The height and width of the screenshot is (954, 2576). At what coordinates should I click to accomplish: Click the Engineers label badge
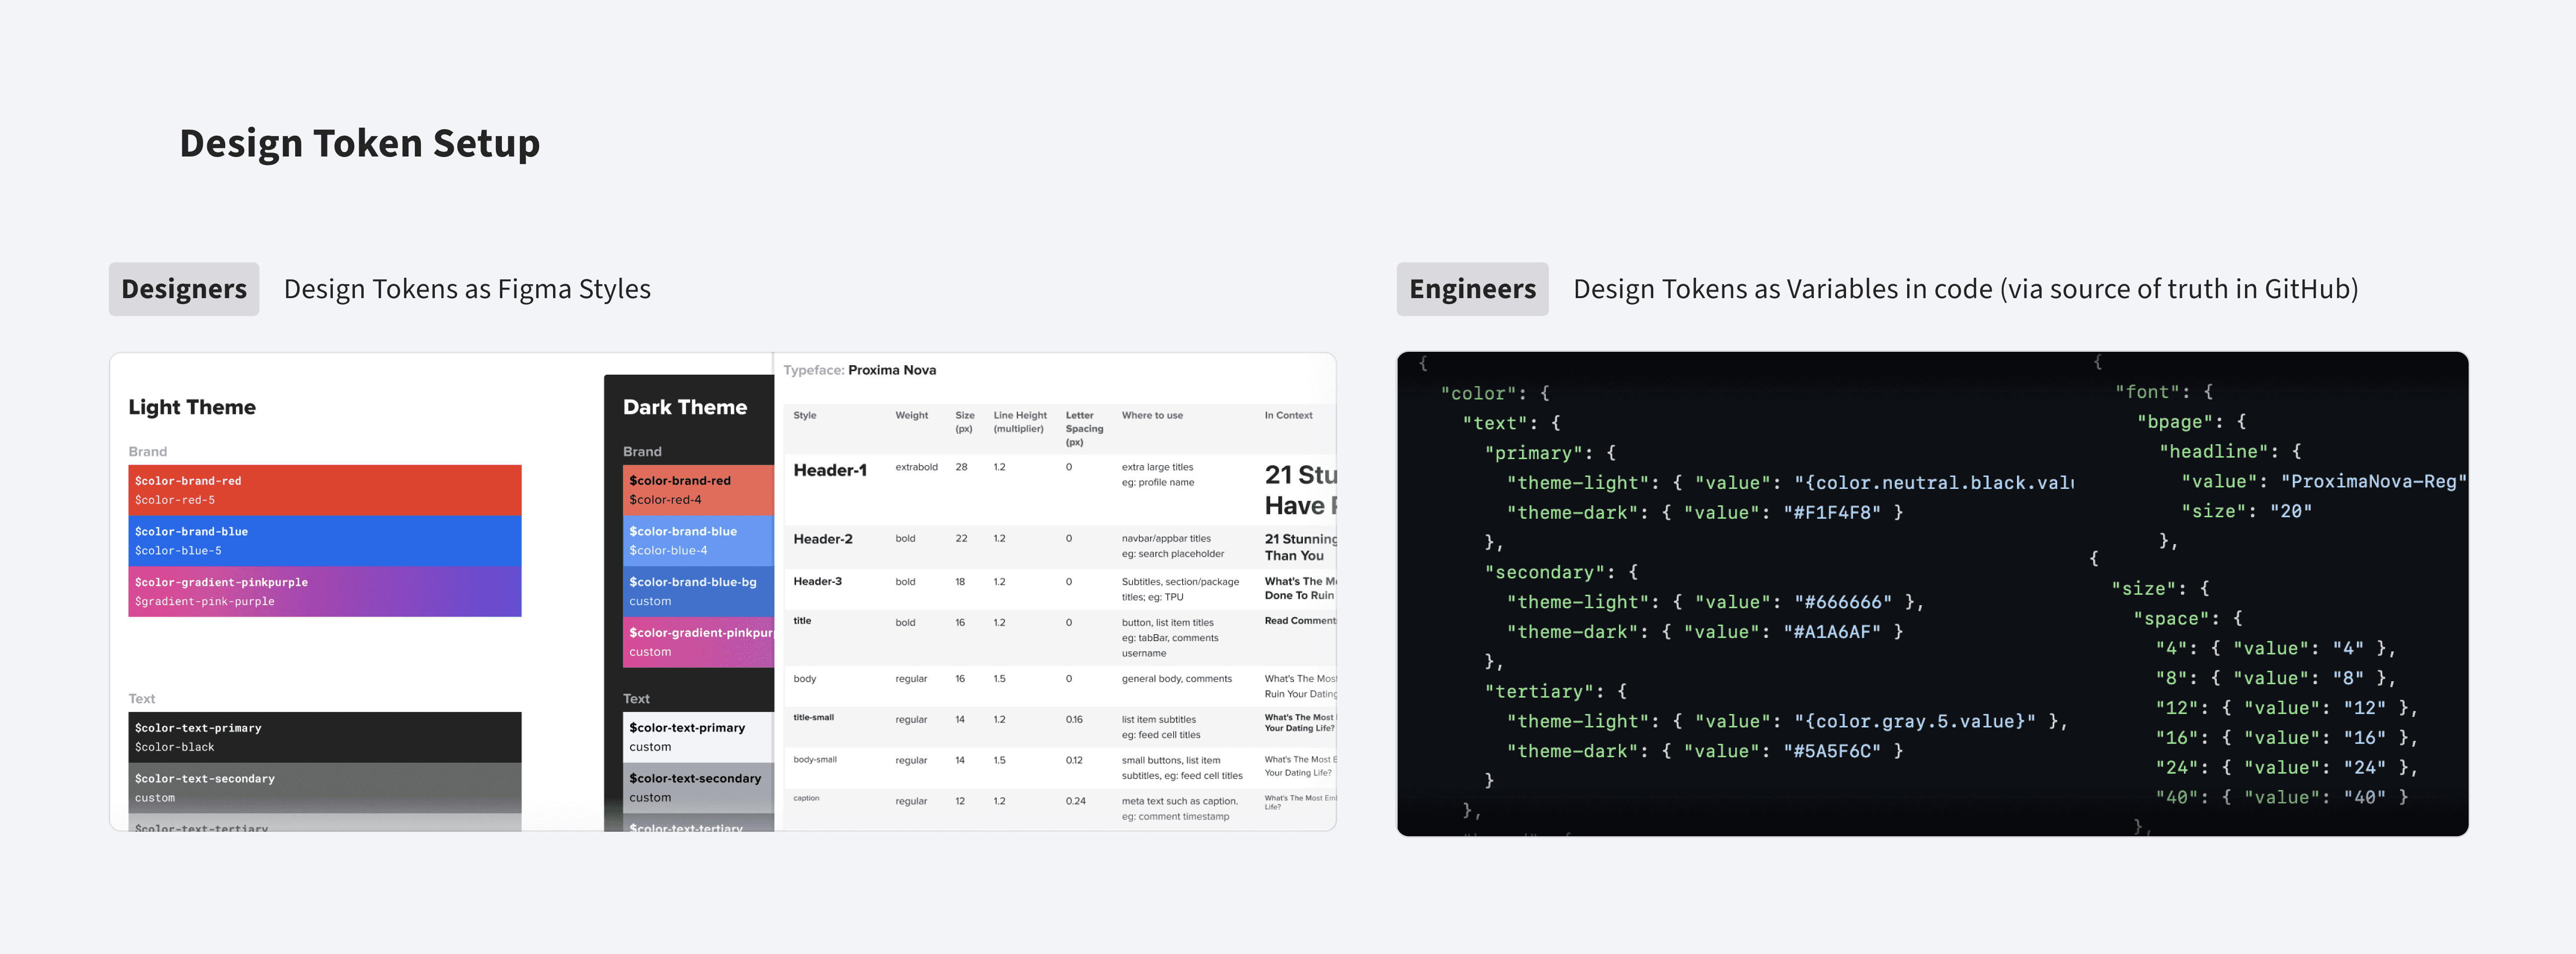tap(1472, 289)
